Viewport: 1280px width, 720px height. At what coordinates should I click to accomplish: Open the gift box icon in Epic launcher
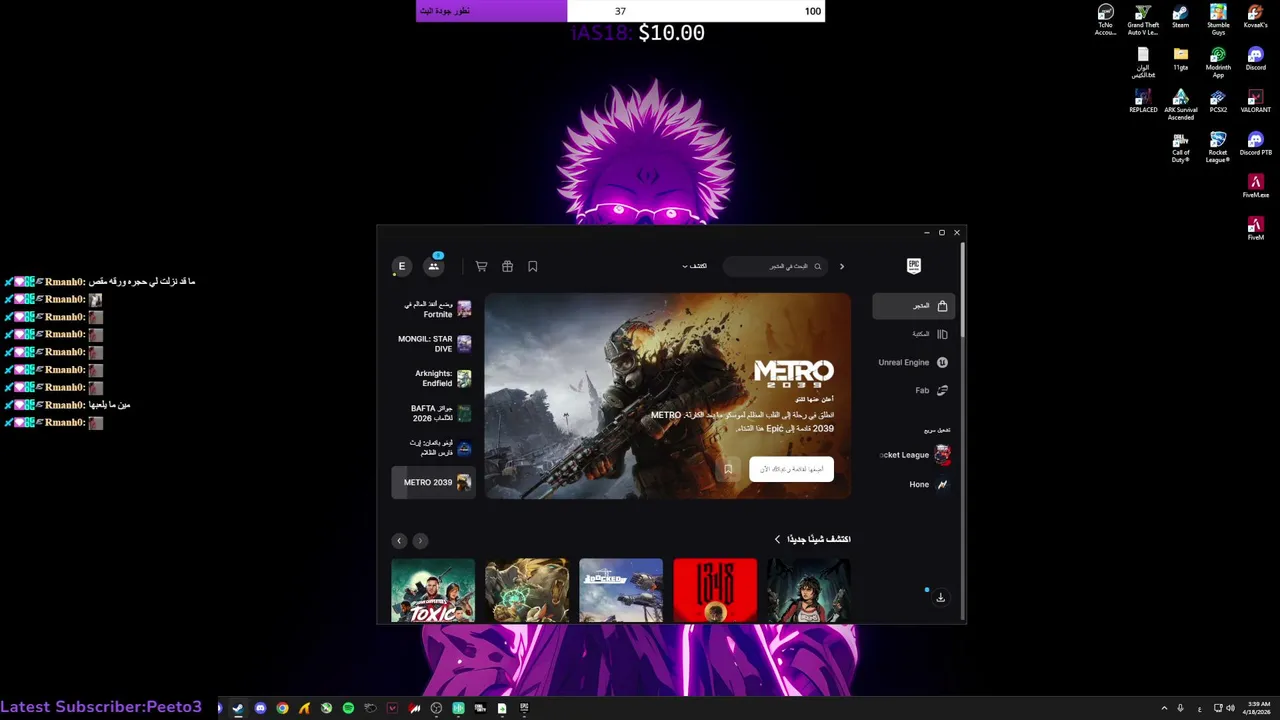coord(507,266)
